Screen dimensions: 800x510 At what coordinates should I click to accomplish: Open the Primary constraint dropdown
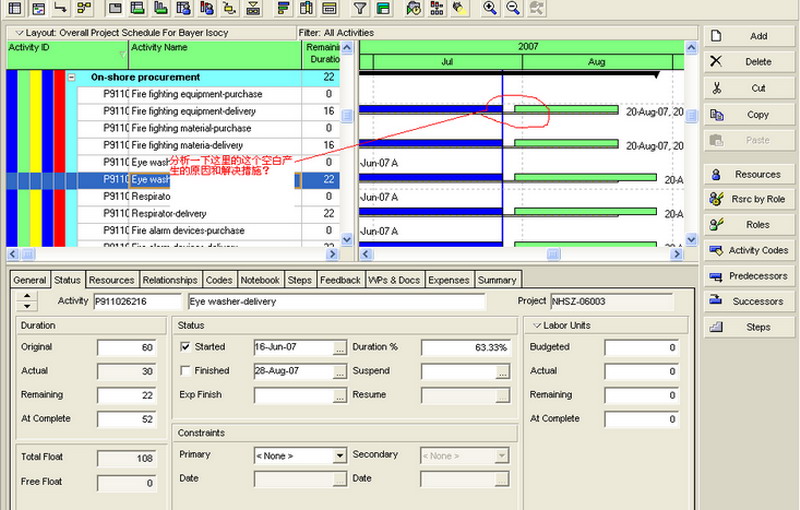[340, 455]
